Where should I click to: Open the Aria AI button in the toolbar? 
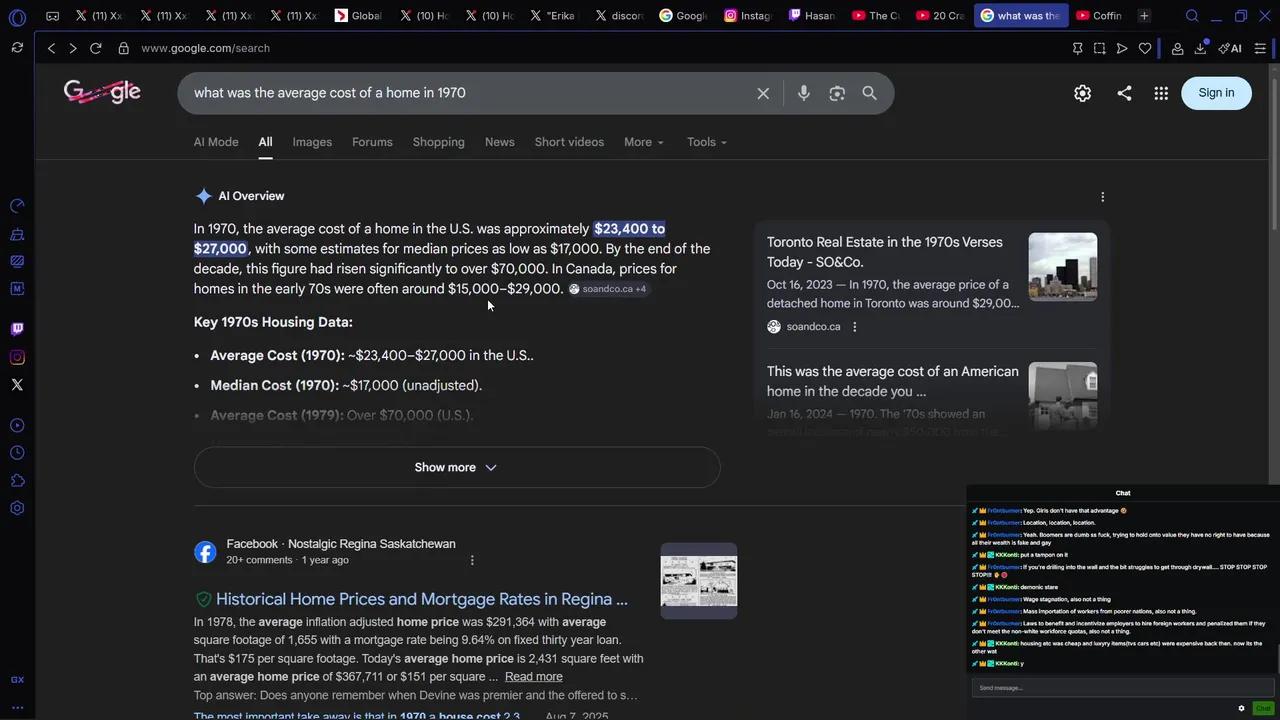tap(1230, 48)
